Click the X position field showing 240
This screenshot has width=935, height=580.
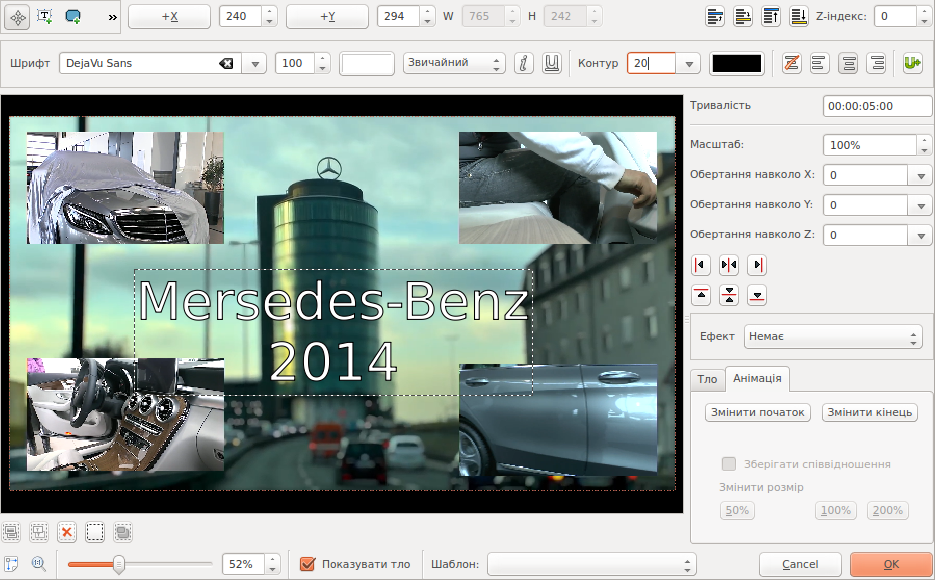pos(240,17)
